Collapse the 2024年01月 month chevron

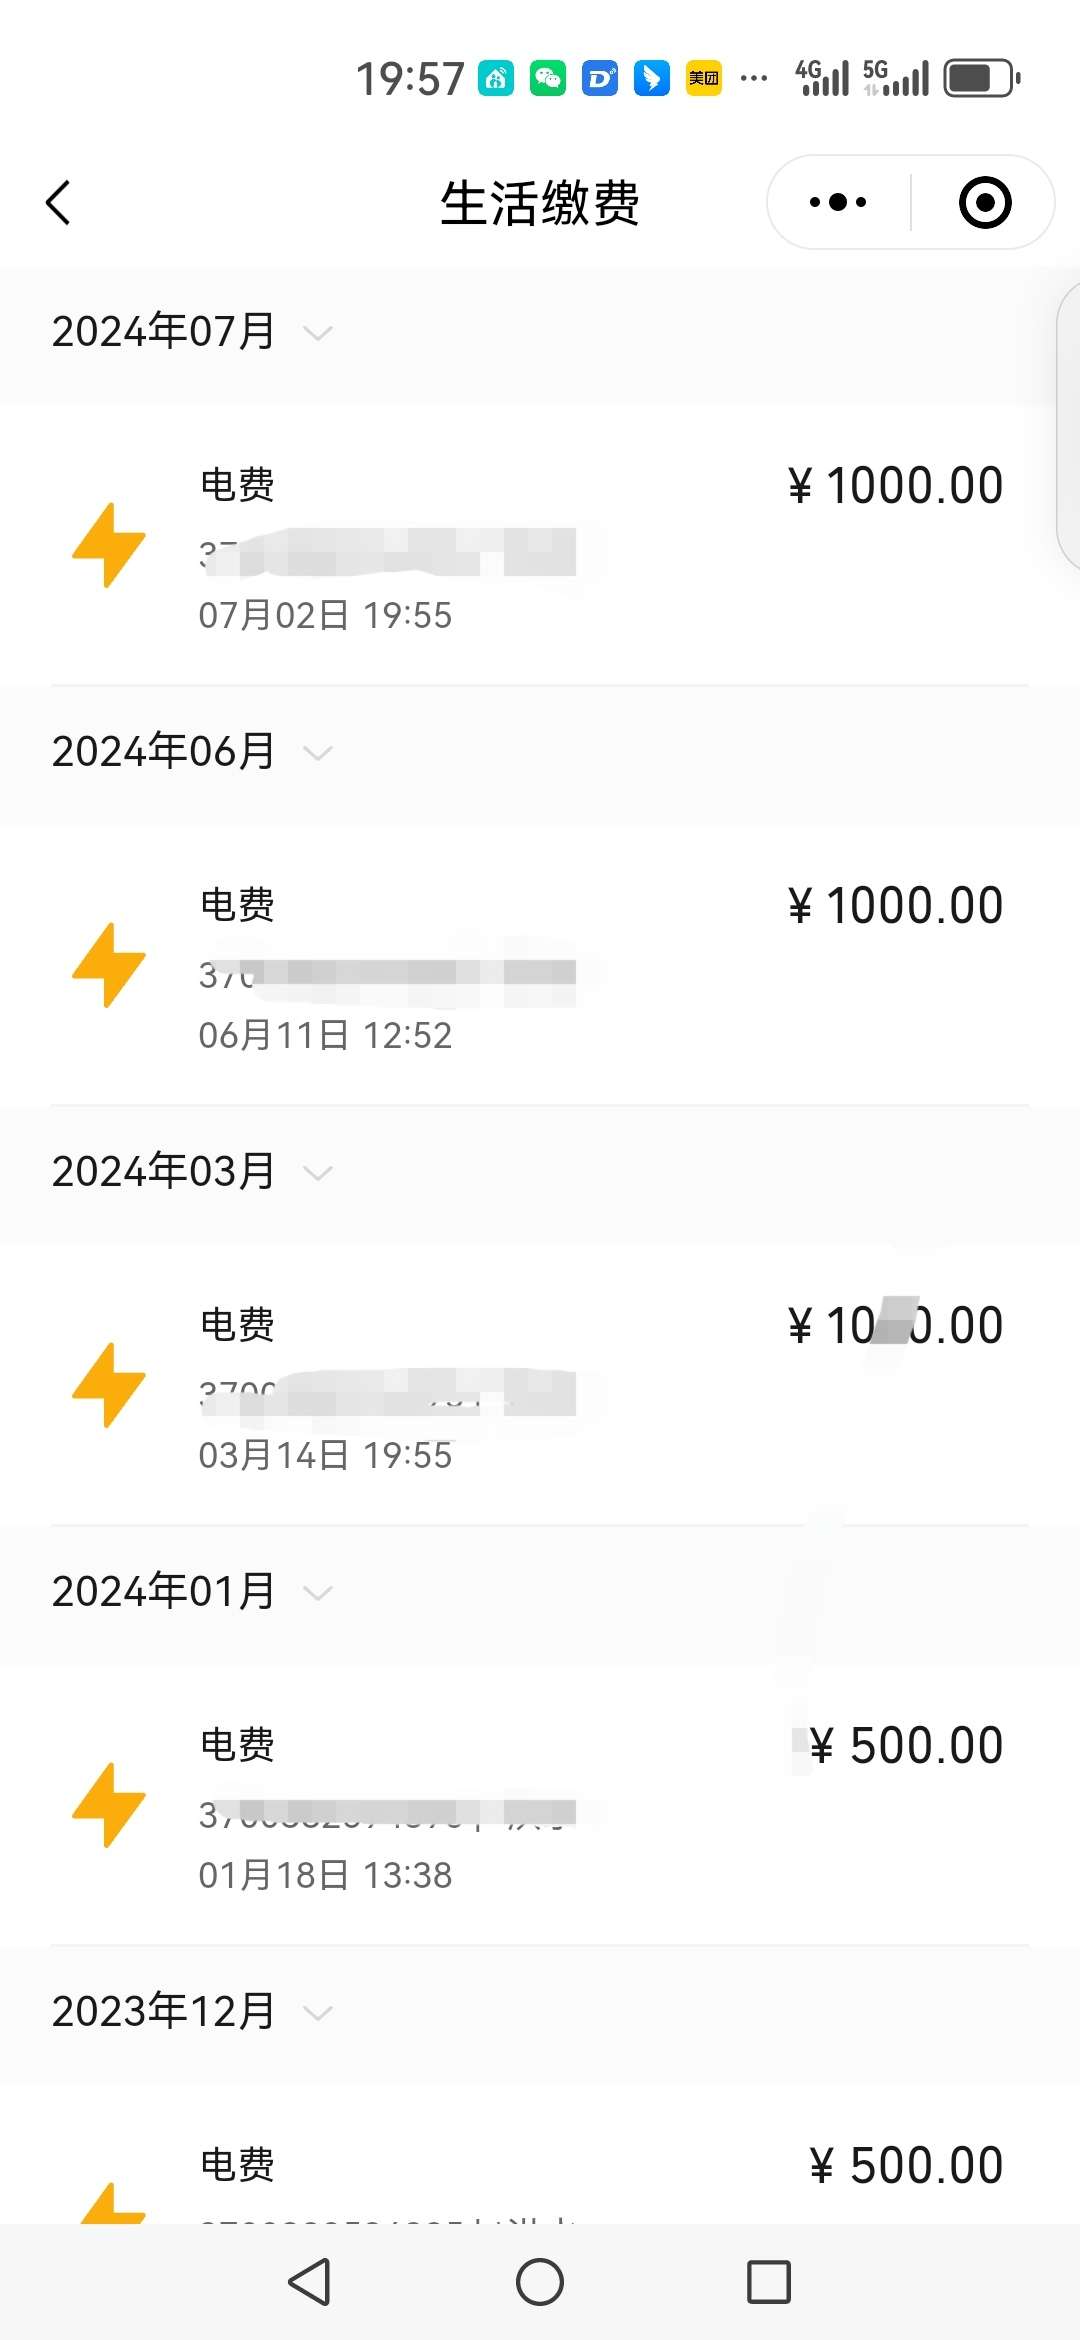coord(317,1593)
